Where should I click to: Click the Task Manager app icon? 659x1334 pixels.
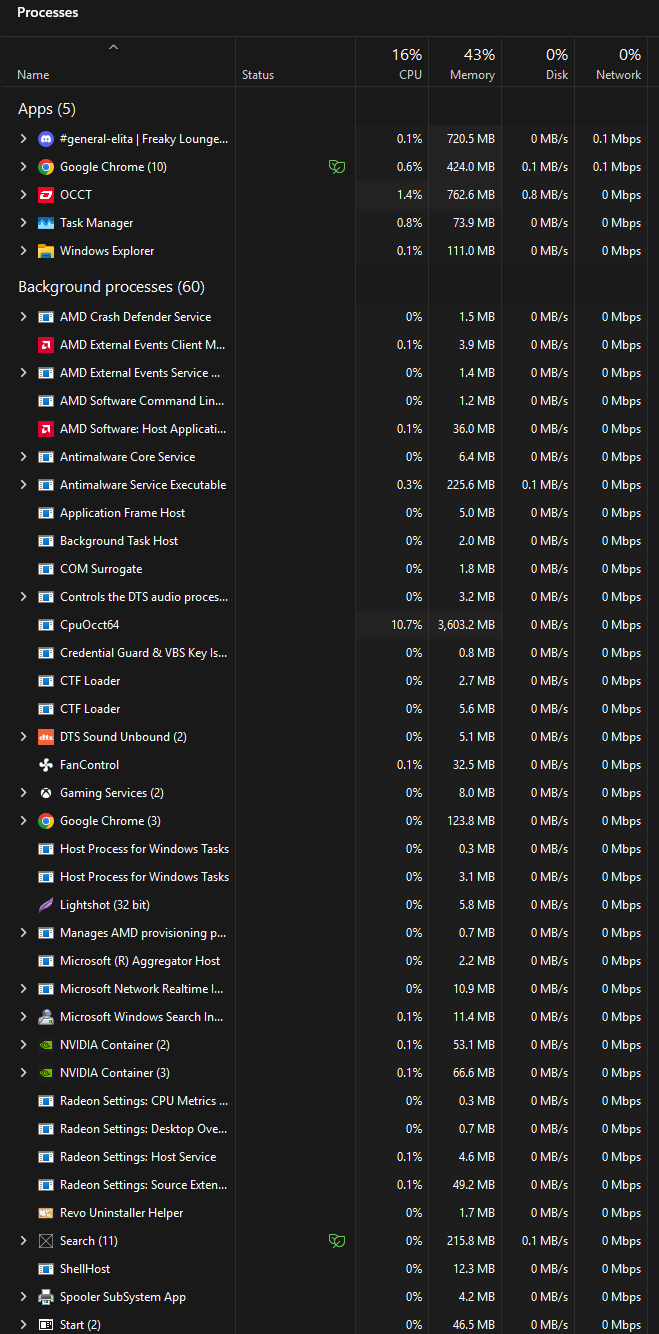pyautogui.click(x=46, y=223)
